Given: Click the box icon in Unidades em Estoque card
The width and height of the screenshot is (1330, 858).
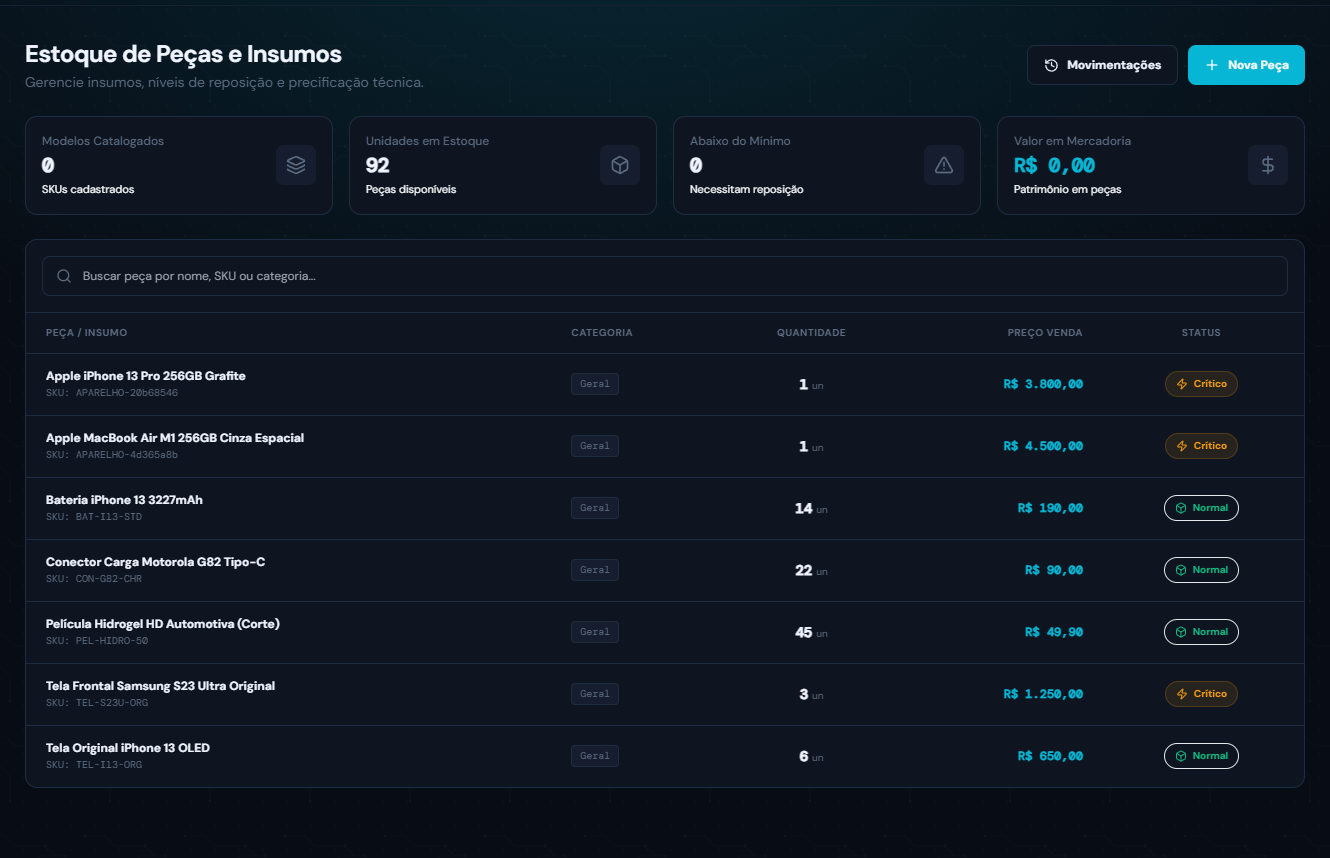Looking at the screenshot, I should point(620,165).
